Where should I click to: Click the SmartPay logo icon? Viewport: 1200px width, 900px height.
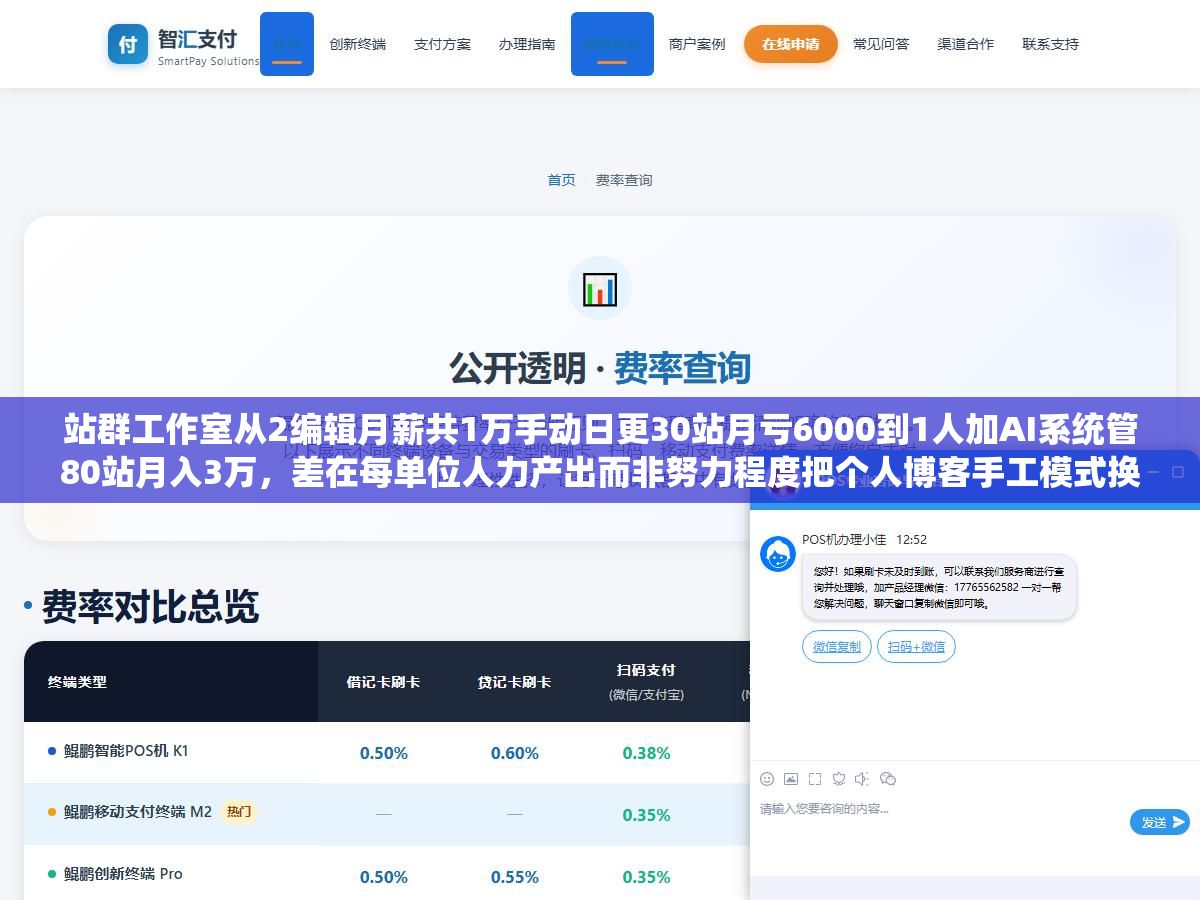pos(128,44)
